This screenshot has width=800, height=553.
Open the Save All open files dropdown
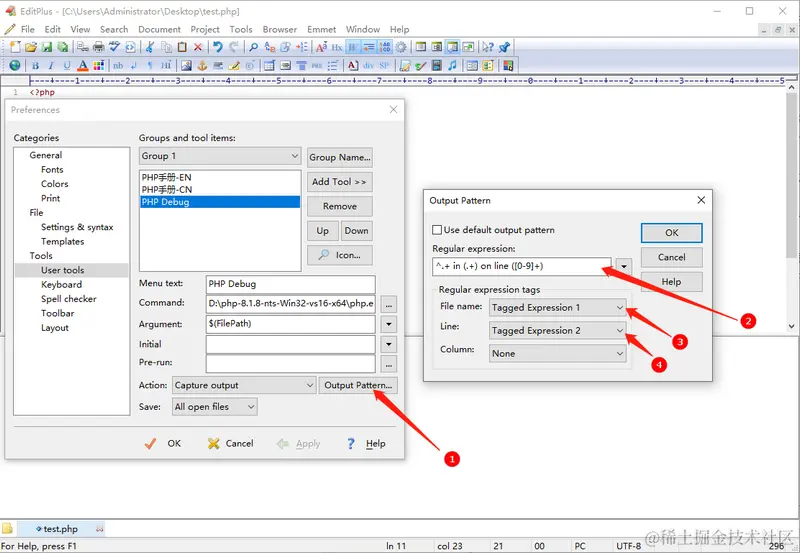(x=215, y=407)
